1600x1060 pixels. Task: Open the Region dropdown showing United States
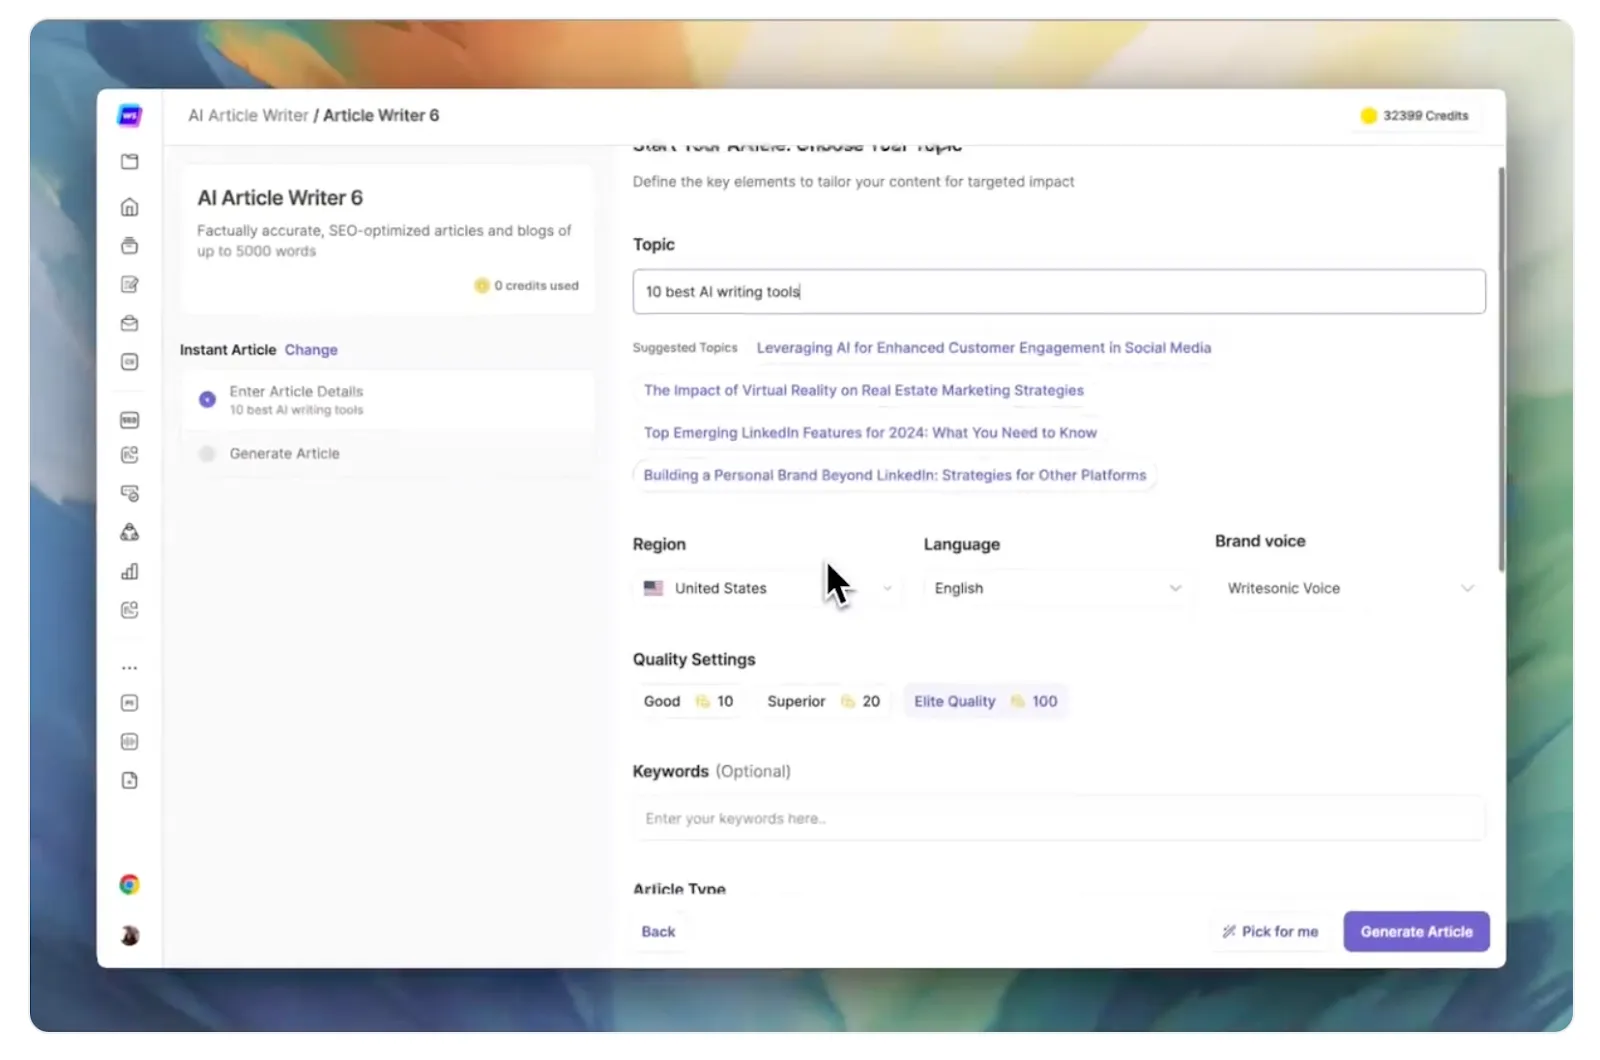tap(767, 589)
